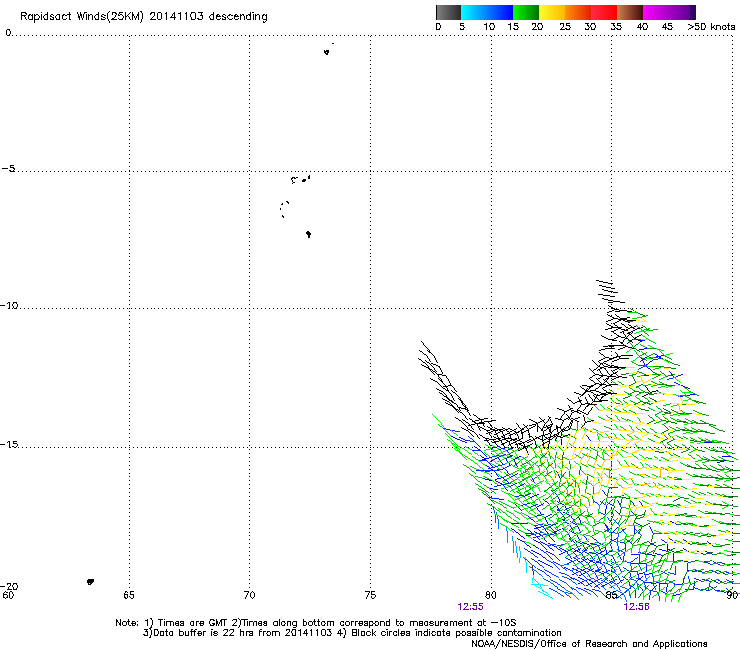
Task: Click the red 30-35 knots legend color
Action: click(x=604, y=12)
